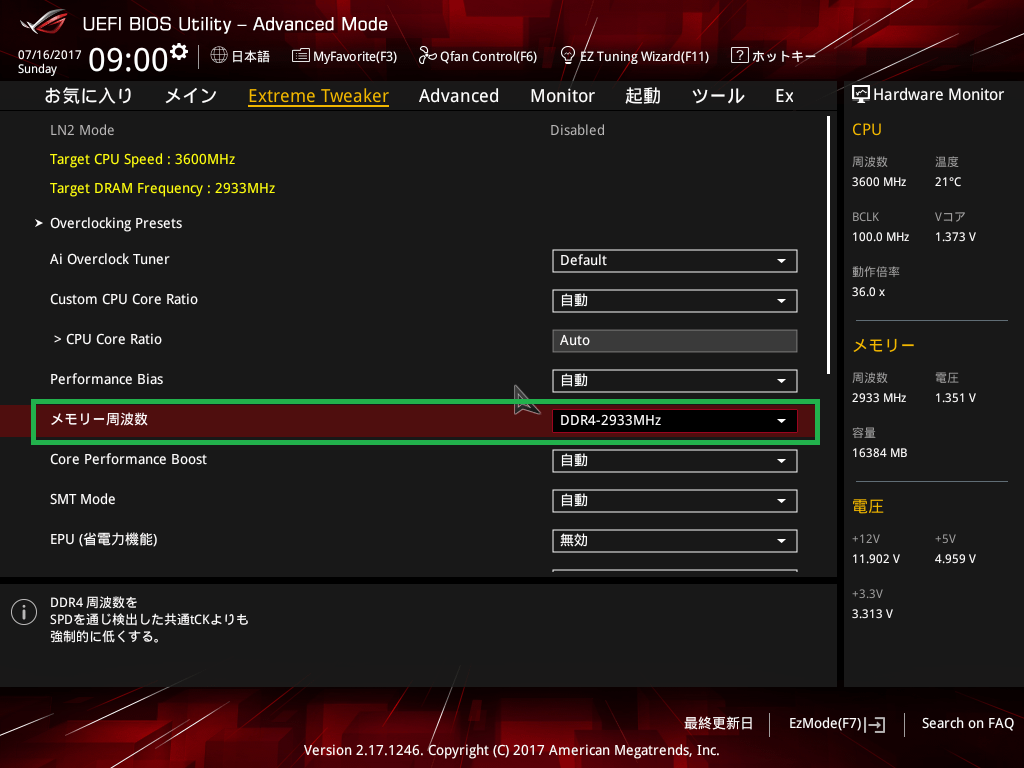Open the hotkey help question-mark icon
Viewport: 1024px width, 768px height.
point(740,56)
